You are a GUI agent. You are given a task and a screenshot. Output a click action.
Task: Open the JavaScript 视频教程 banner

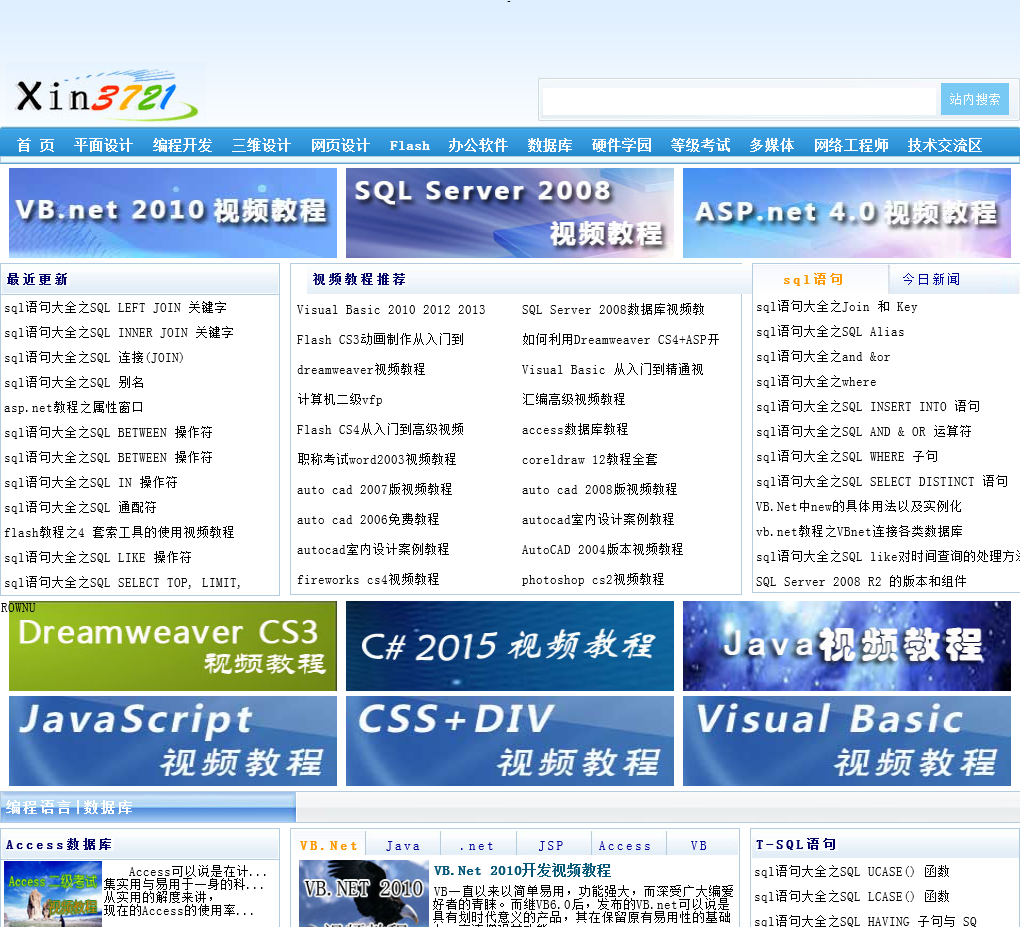click(173, 741)
